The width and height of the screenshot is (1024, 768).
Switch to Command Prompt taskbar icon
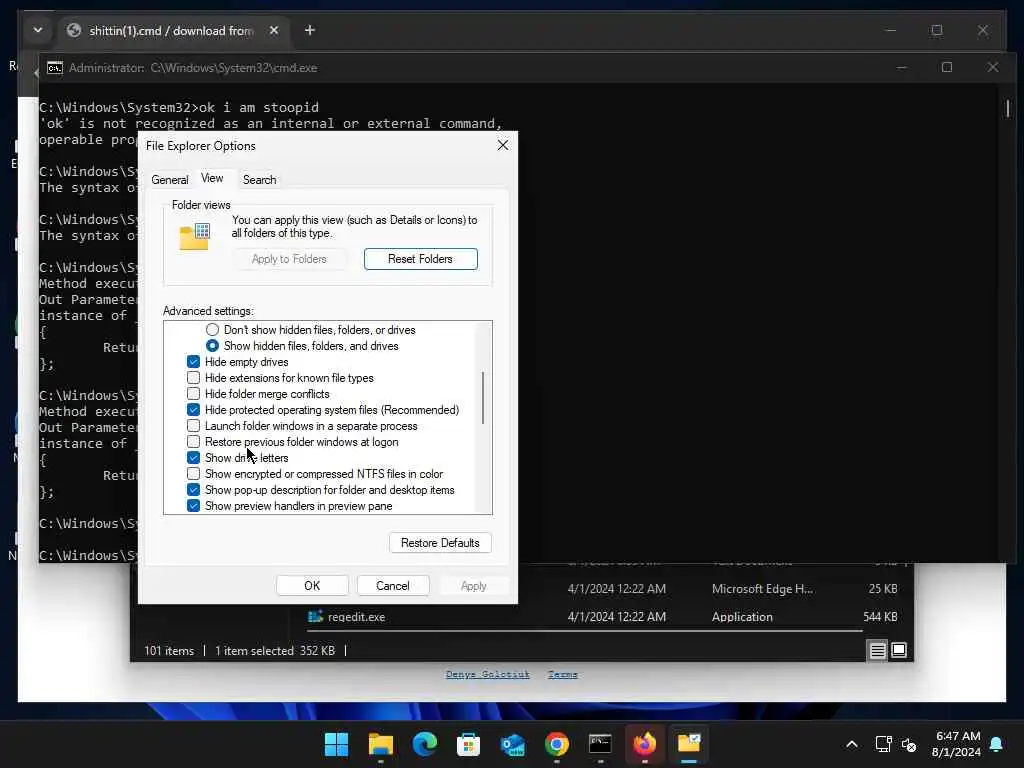600,744
